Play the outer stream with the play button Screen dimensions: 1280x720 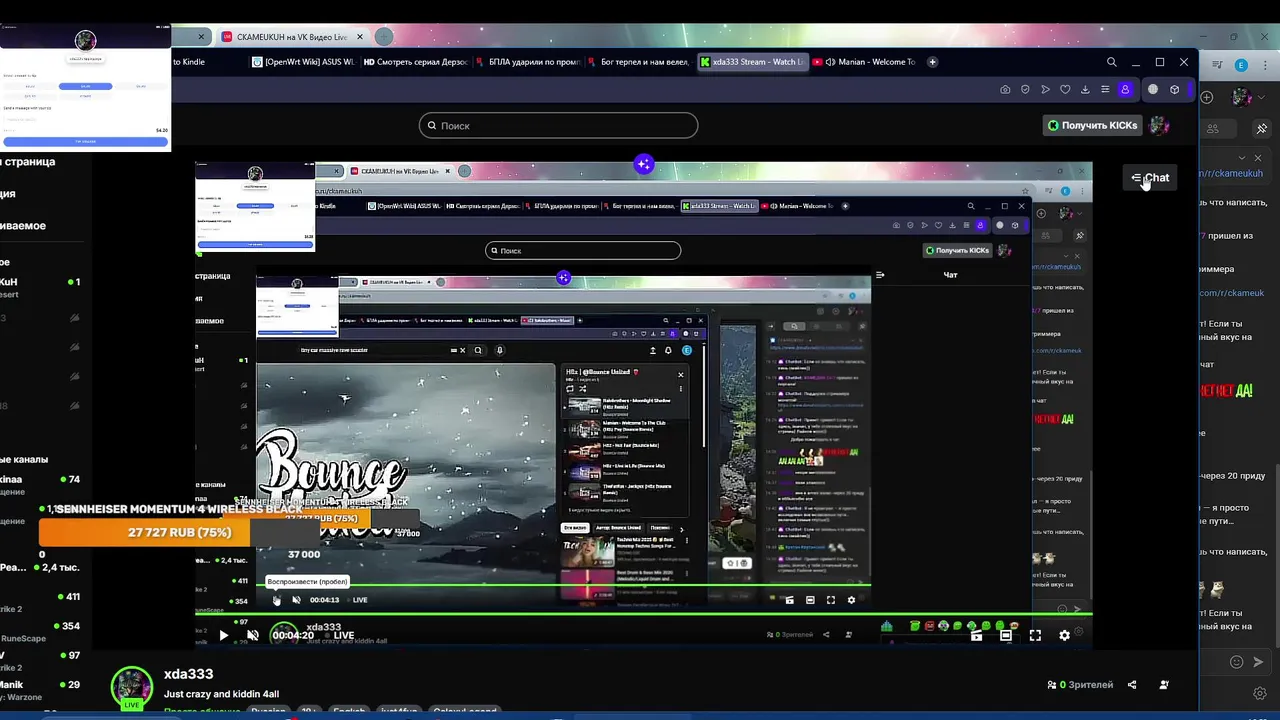tap(224, 635)
